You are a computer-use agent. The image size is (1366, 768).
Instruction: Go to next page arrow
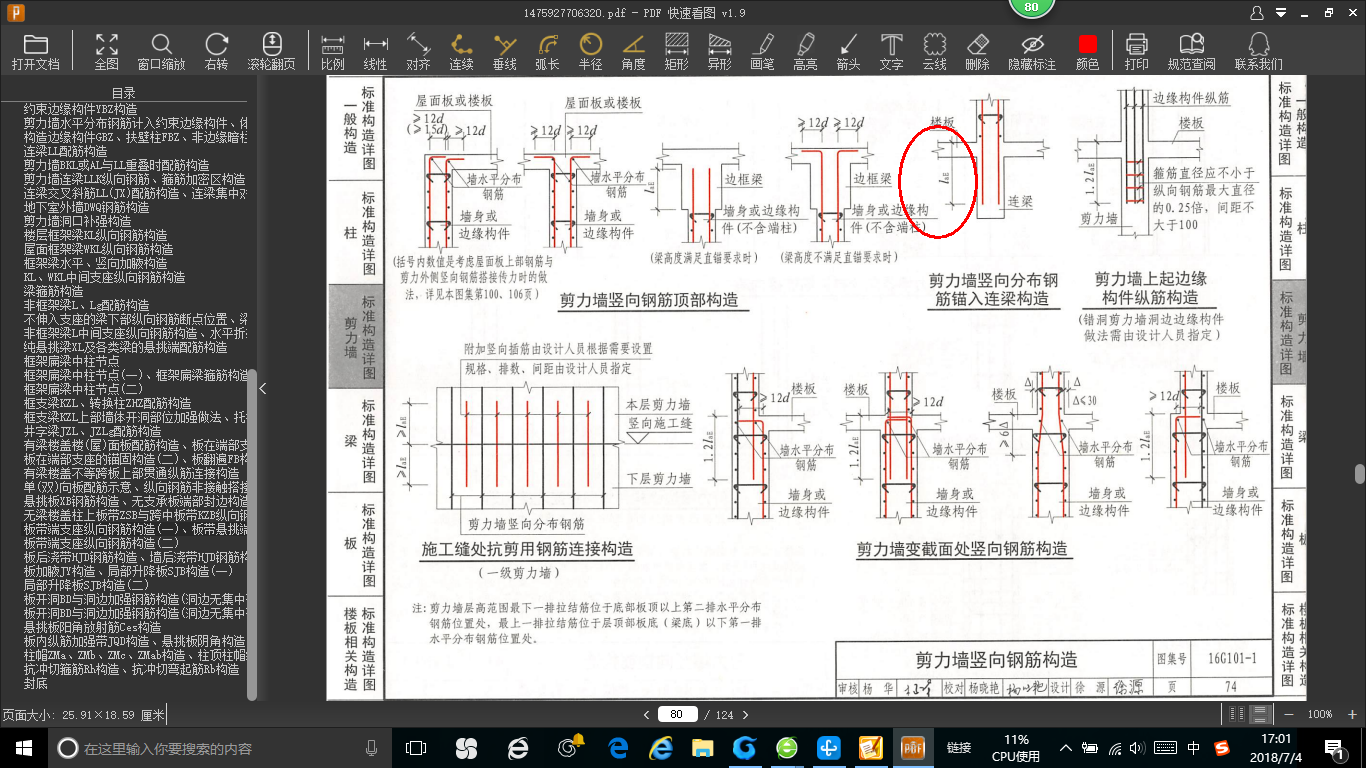tap(744, 714)
